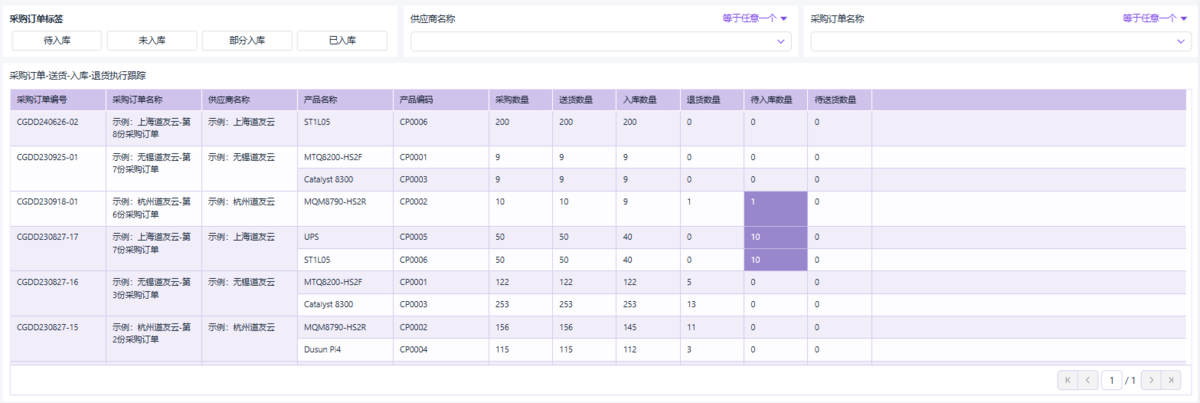
Task: Click the previous page arrow
Action: (1088, 380)
